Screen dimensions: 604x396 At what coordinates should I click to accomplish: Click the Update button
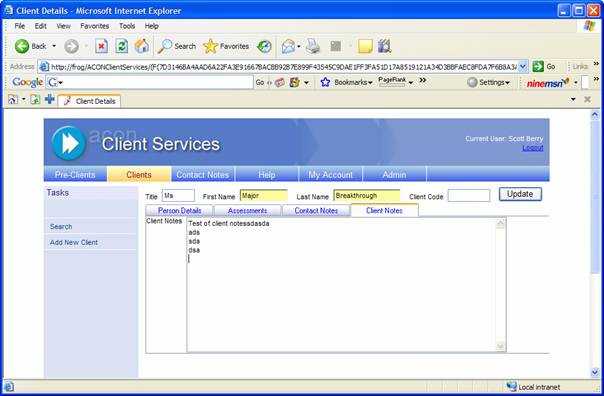click(520, 194)
